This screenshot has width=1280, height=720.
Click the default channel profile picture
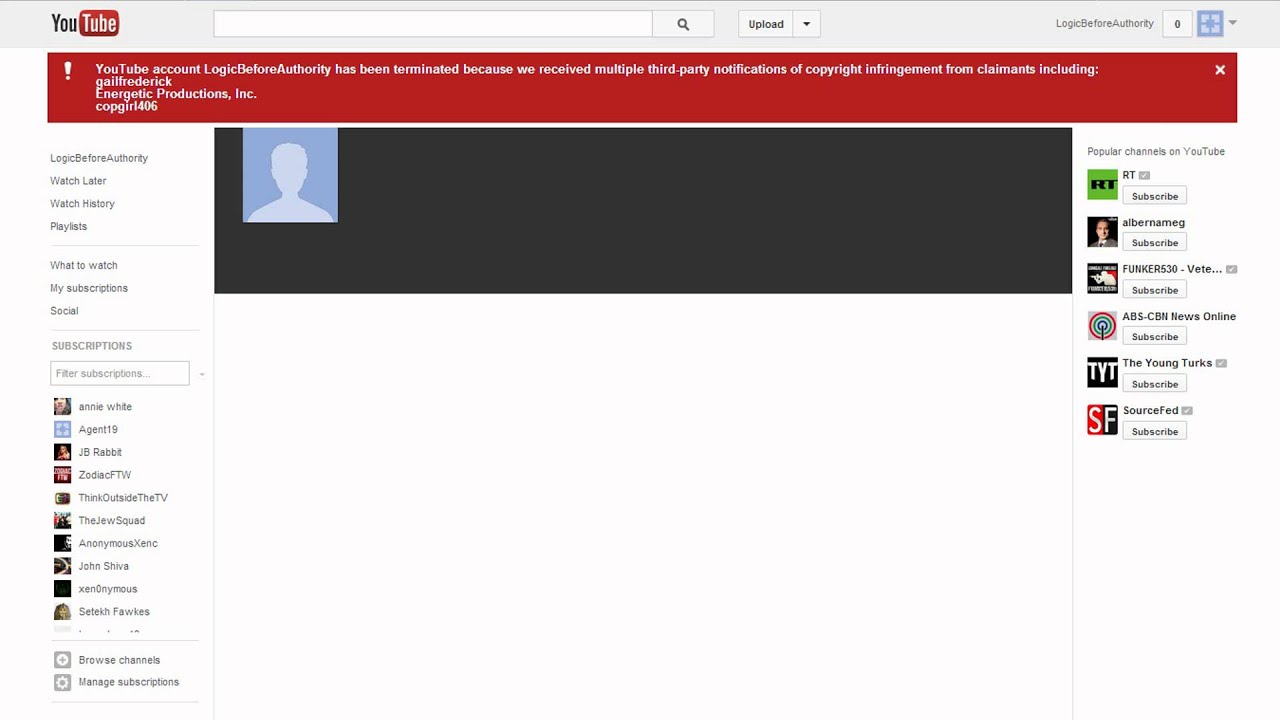click(x=290, y=175)
